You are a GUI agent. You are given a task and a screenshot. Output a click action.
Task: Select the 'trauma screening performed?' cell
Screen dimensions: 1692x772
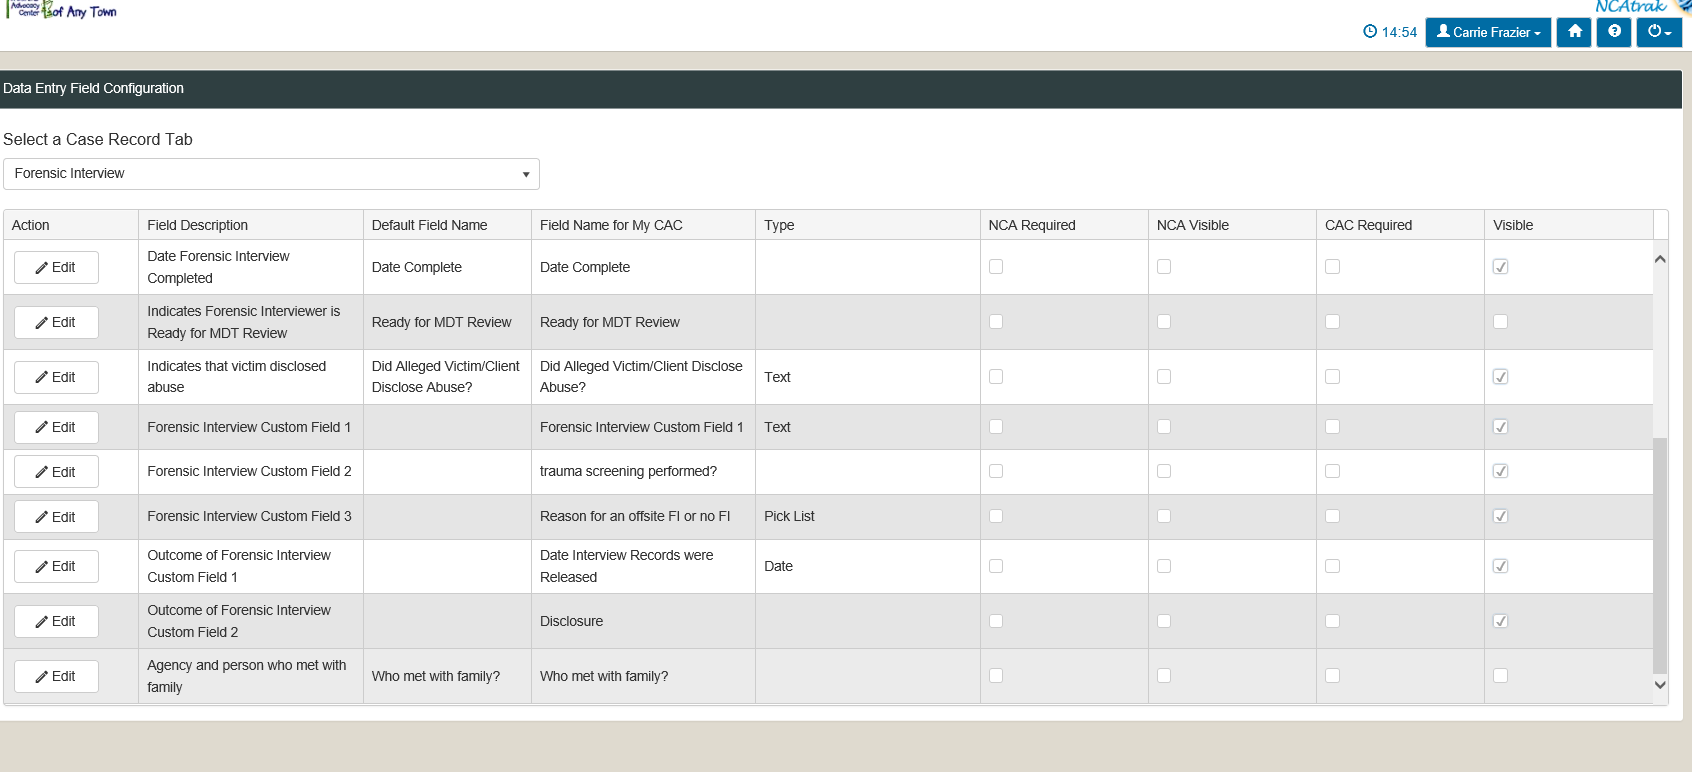tap(643, 472)
